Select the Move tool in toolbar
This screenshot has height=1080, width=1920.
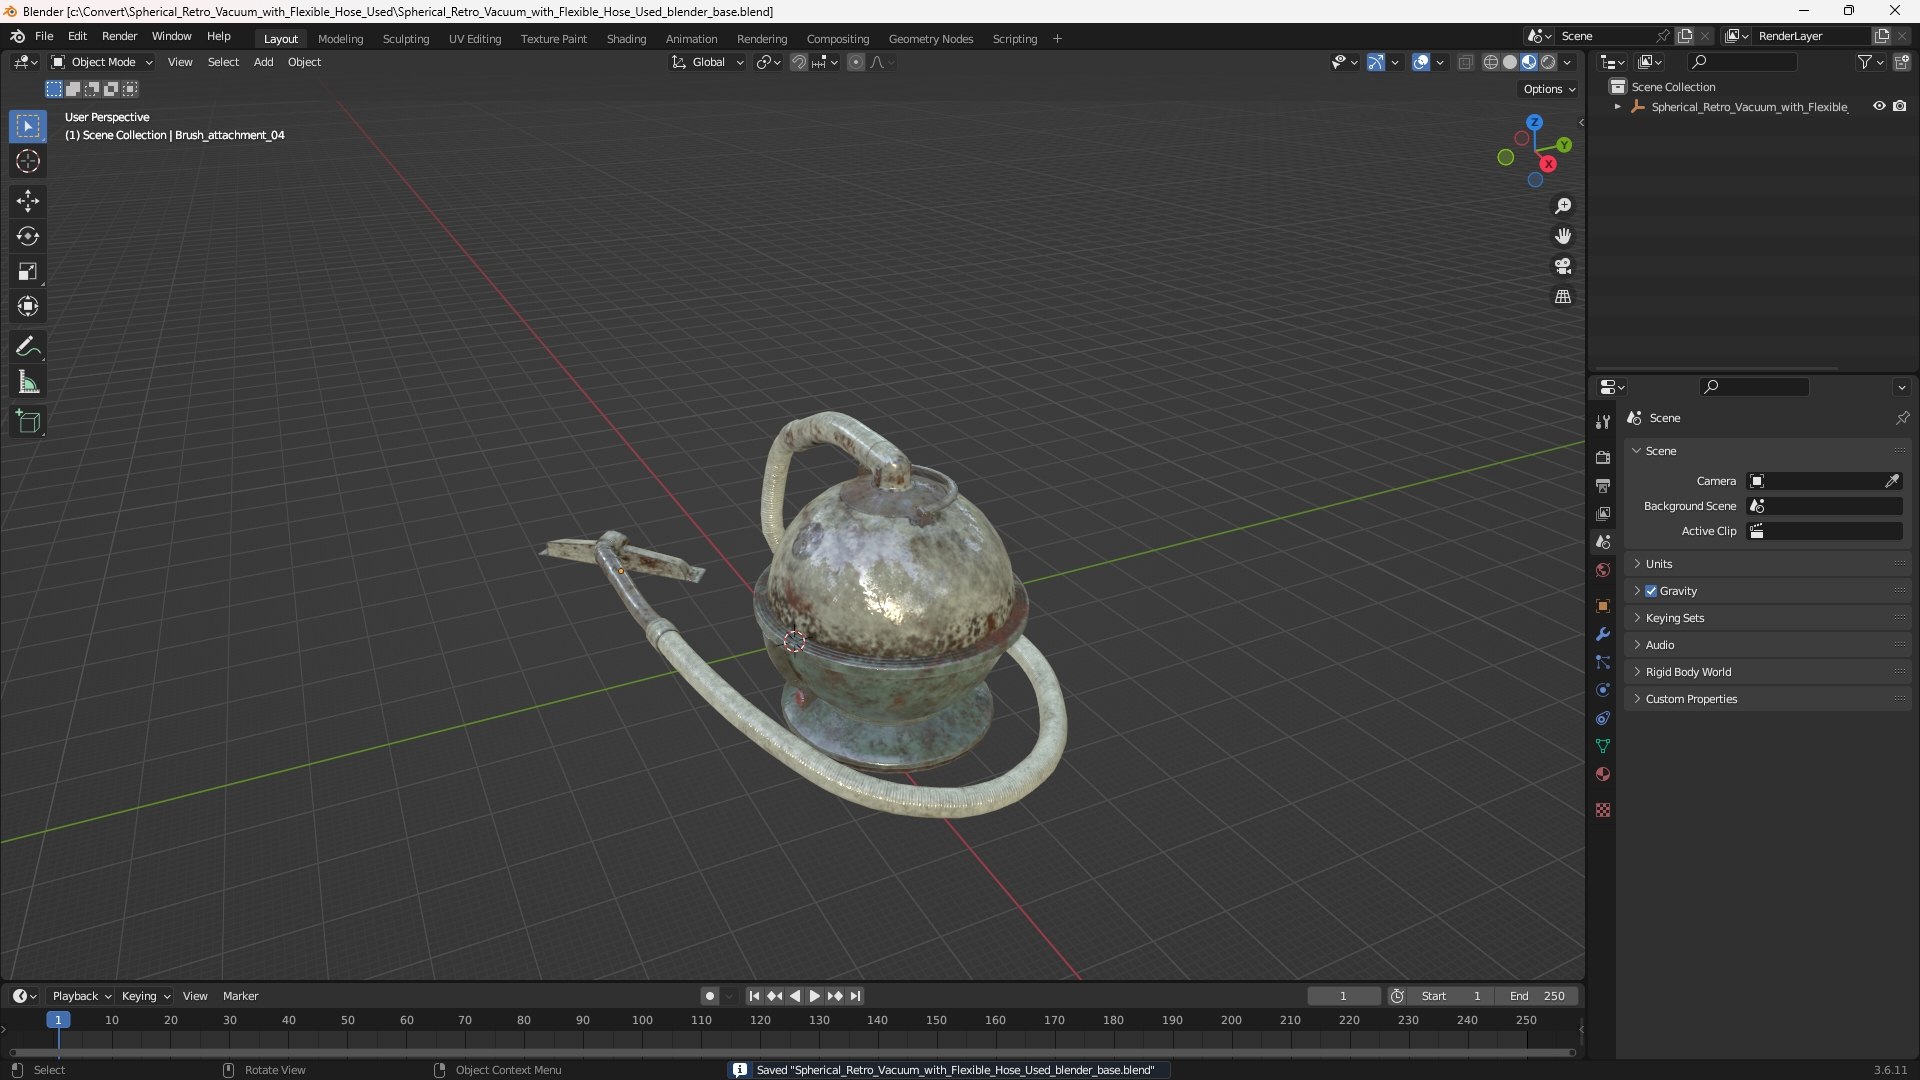pos(28,201)
